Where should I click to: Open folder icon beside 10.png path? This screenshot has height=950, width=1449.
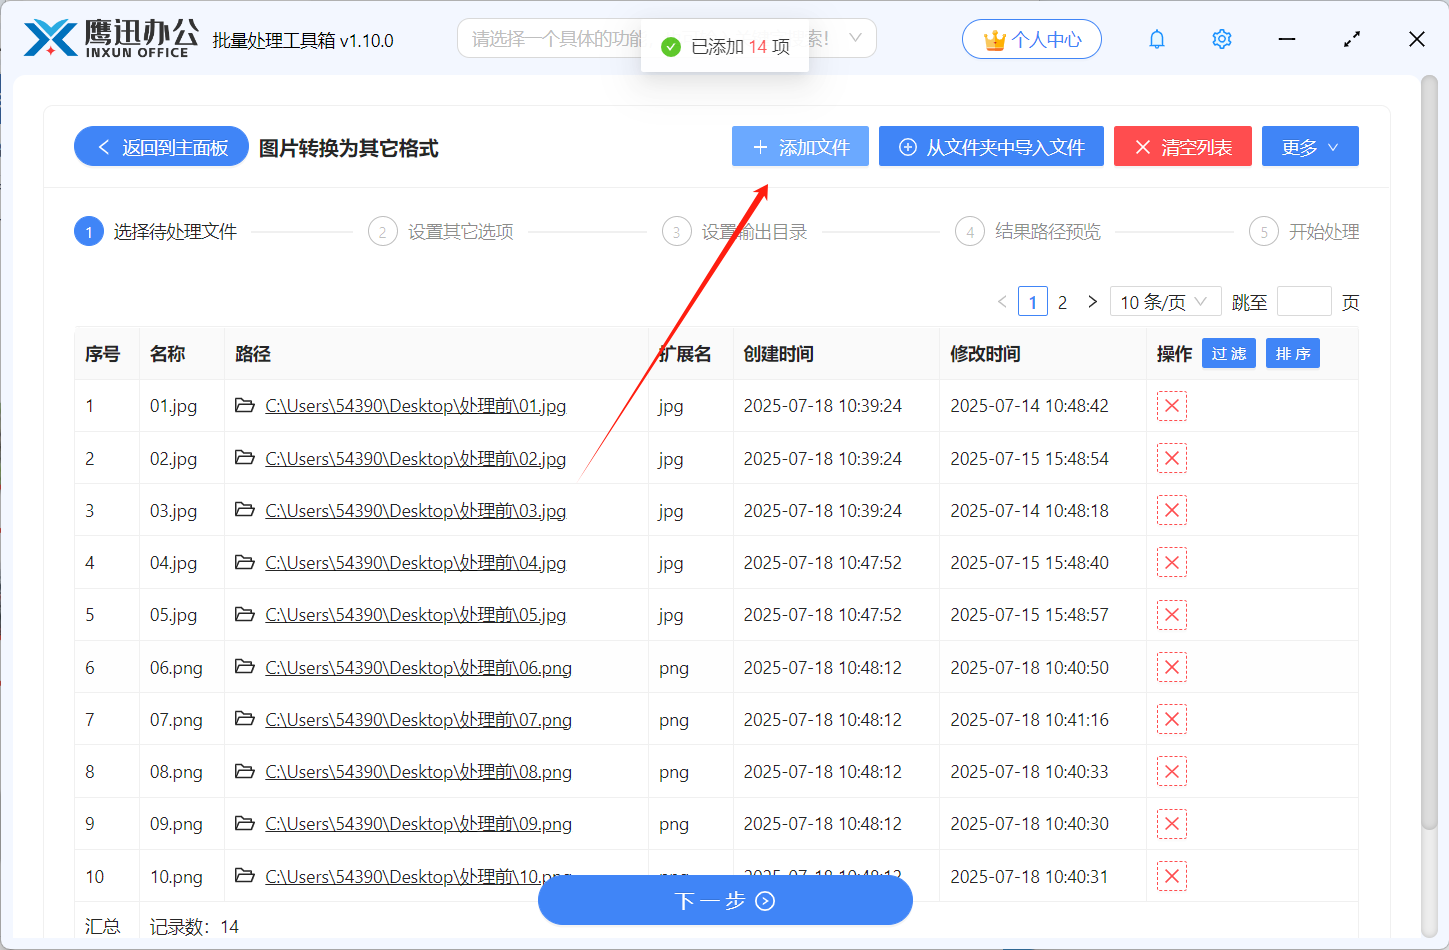point(244,875)
